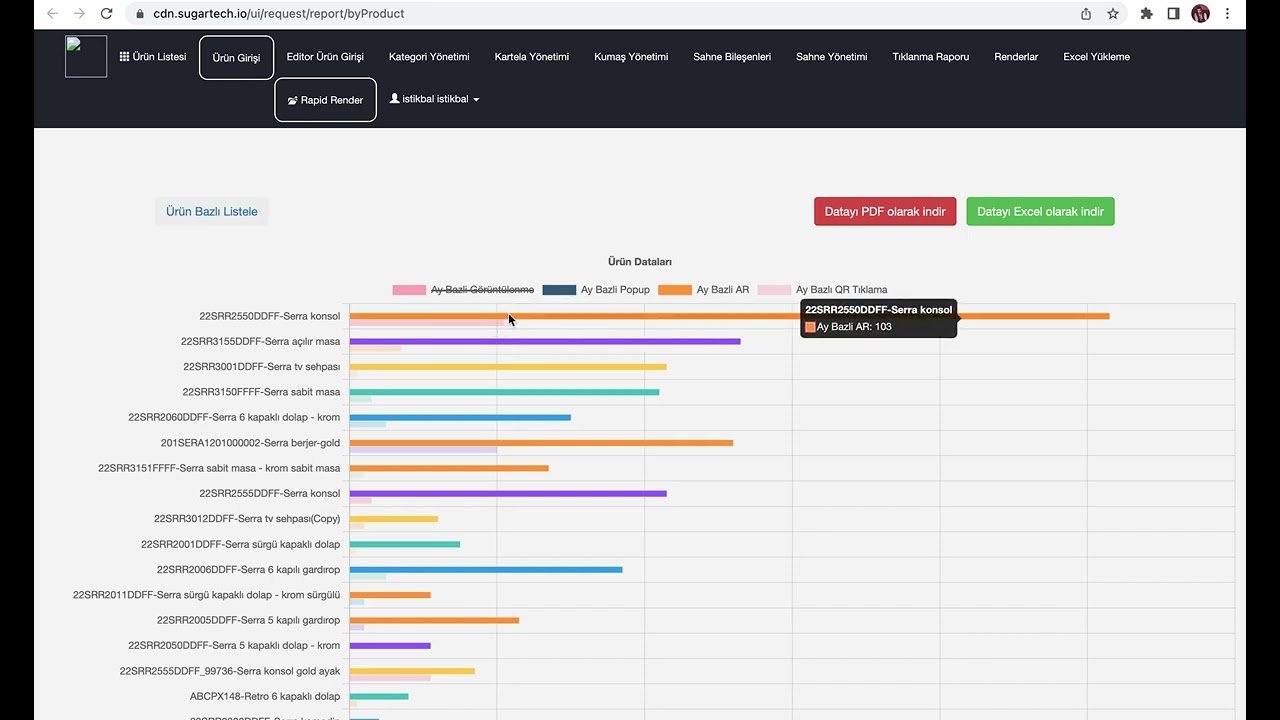Click the share icon in address bar

point(1086,14)
